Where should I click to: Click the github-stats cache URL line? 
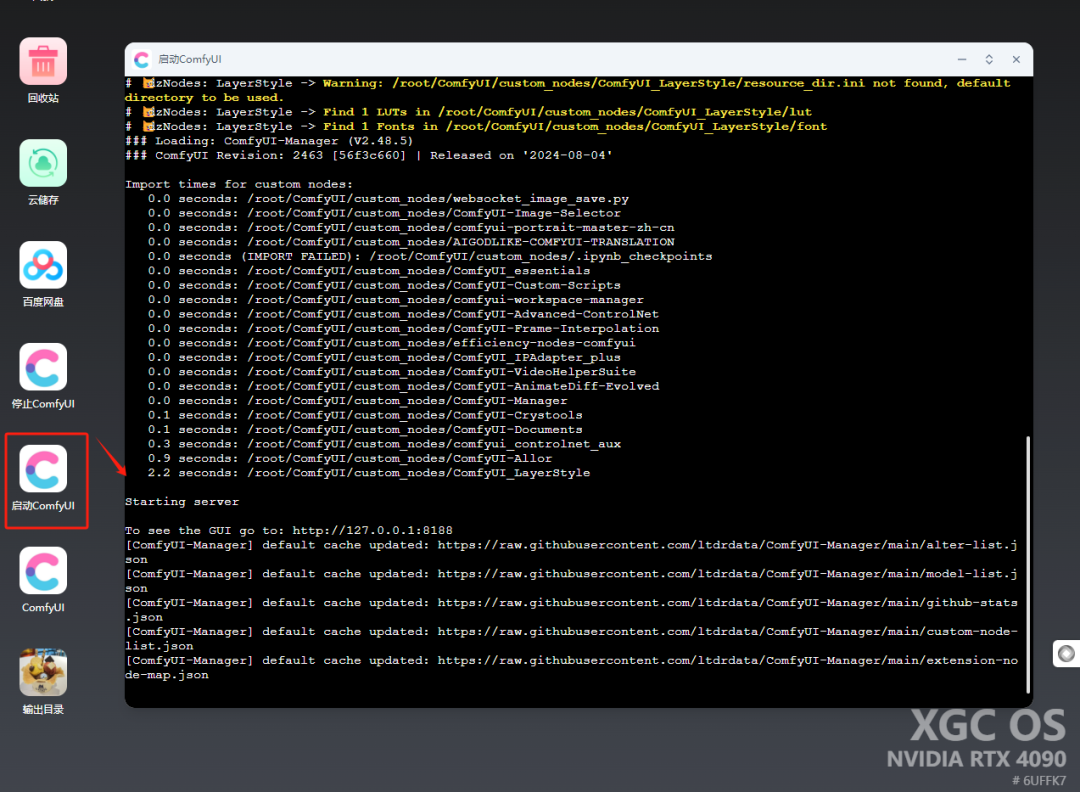571,610
